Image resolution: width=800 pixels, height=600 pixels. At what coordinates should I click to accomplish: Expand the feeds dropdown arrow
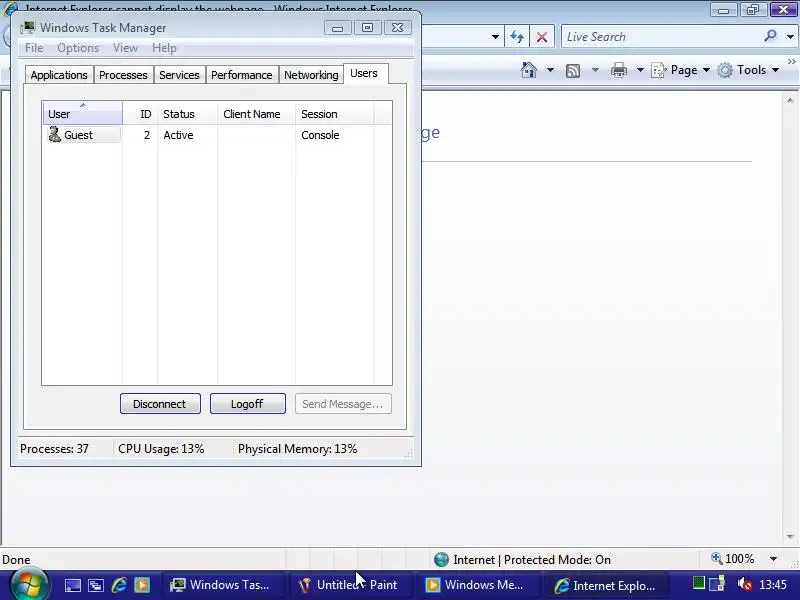tap(595, 70)
